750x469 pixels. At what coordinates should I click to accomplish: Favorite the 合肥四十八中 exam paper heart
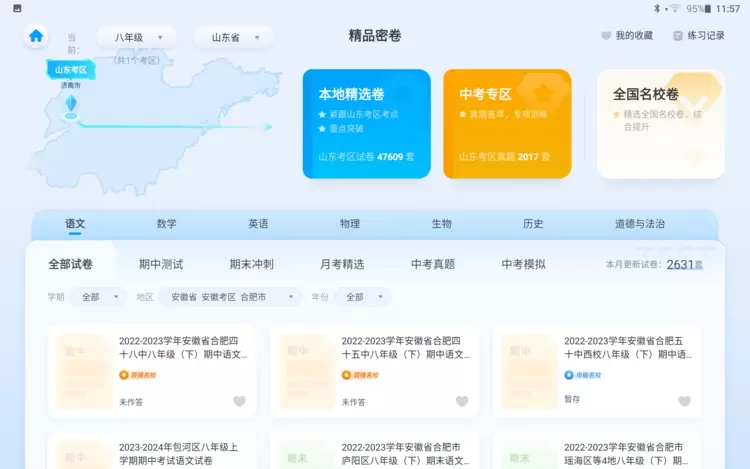pyautogui.click(x=239, y=401)
